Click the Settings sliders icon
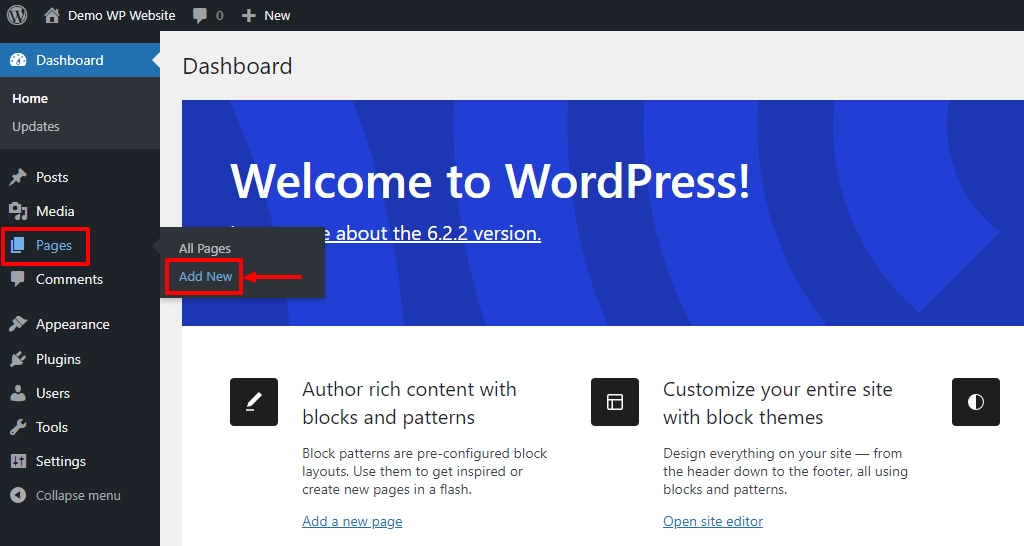Screen dimensions: 1024x546 (x=18, y=461)
